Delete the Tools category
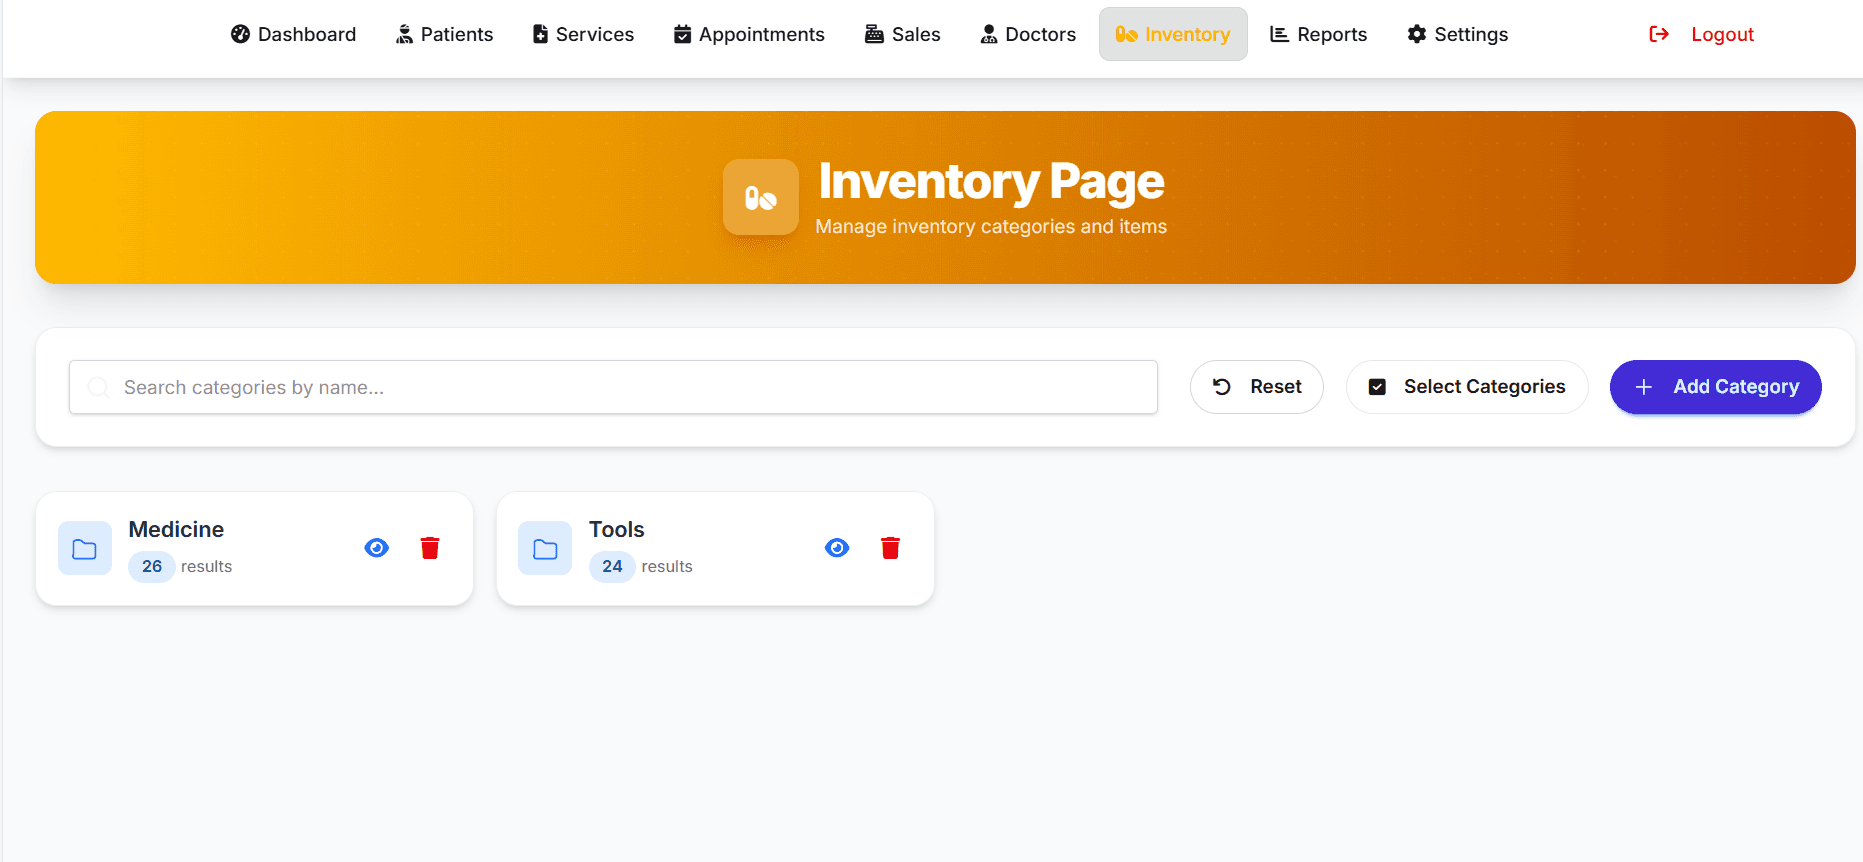Image resolution: width=1863 pixels, height=862 pixels. [x=890, y=548]
